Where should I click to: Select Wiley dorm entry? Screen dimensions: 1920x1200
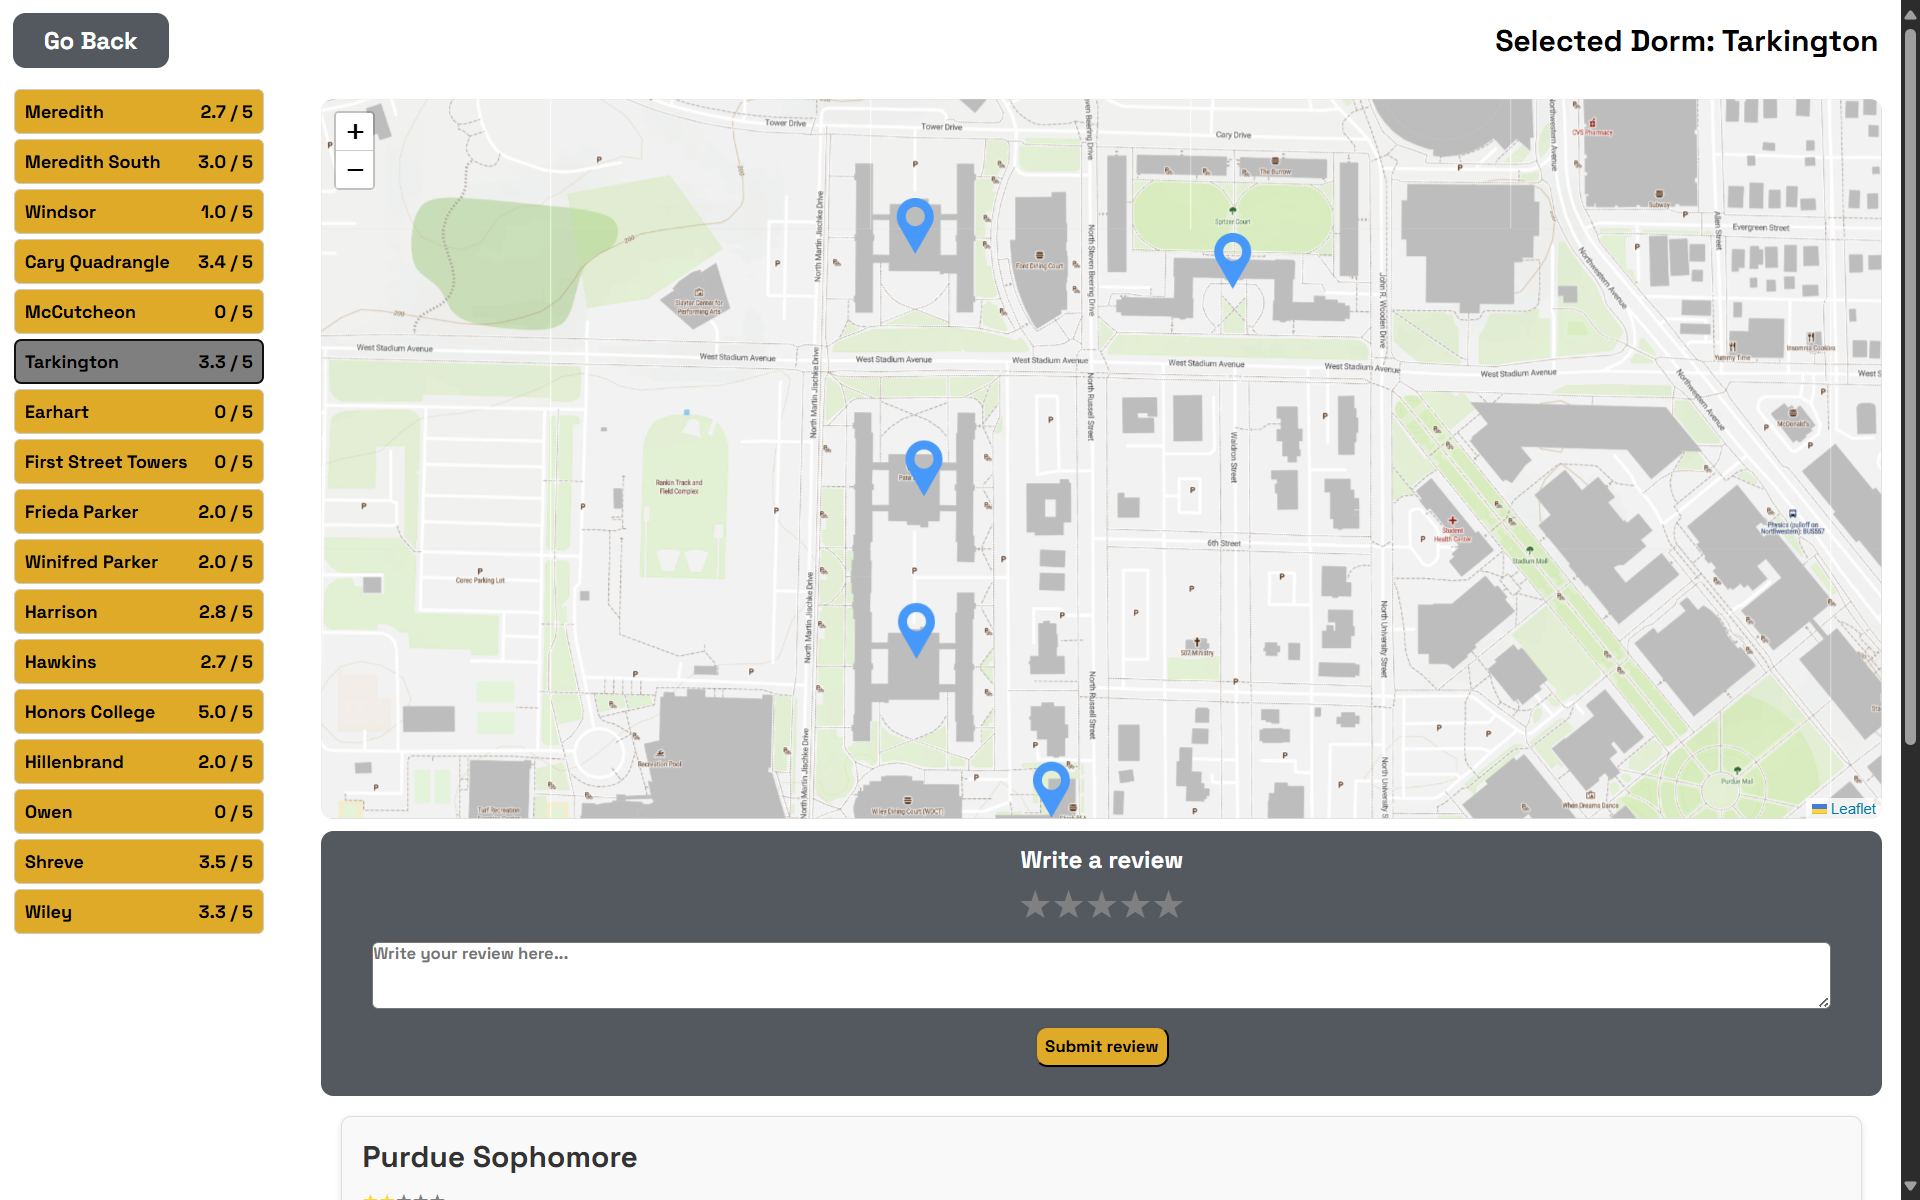(139, 912)
